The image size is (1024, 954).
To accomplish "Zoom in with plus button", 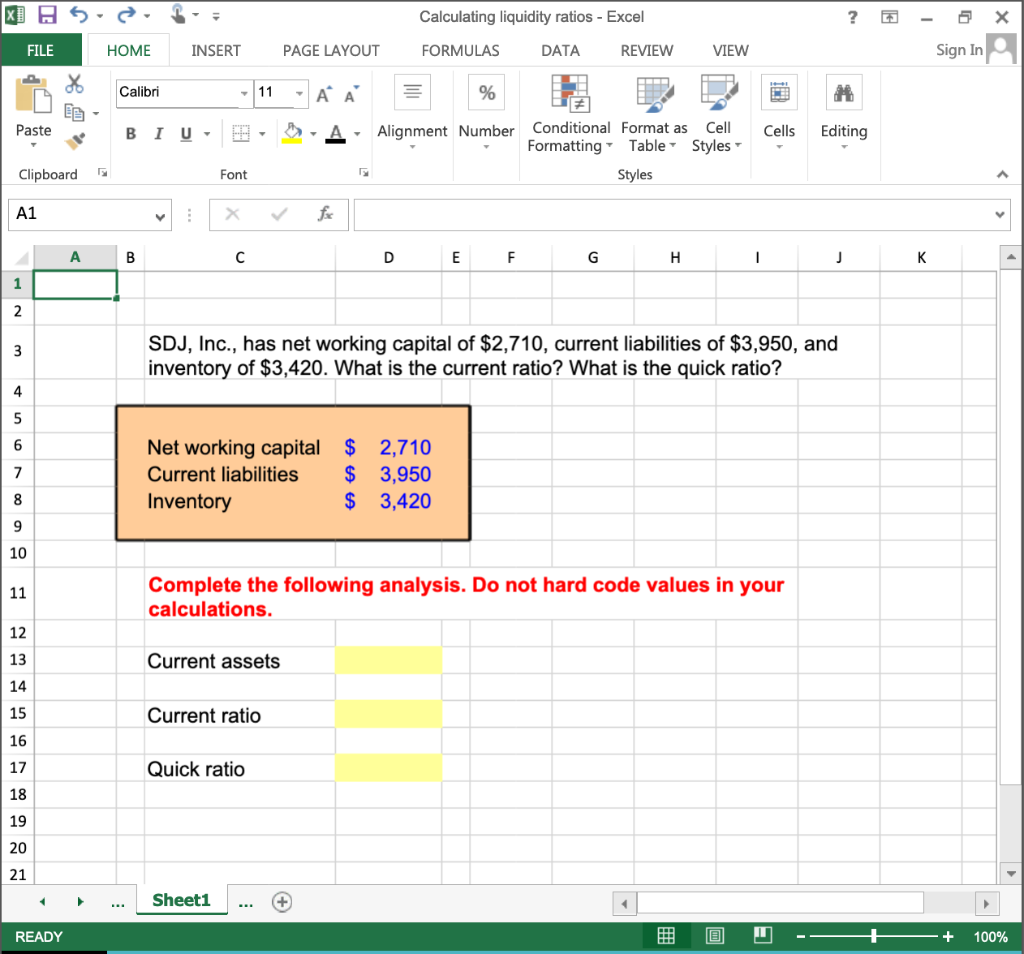I will click(x=948, y=936).
